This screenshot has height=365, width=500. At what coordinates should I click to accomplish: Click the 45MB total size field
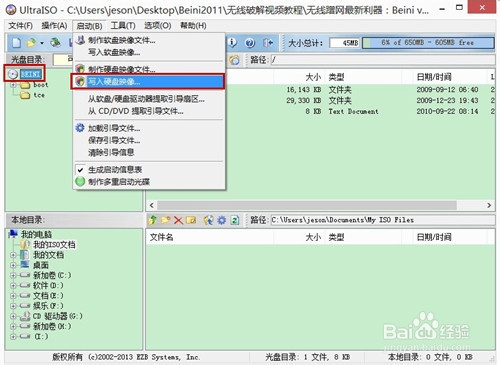[345, 43]
